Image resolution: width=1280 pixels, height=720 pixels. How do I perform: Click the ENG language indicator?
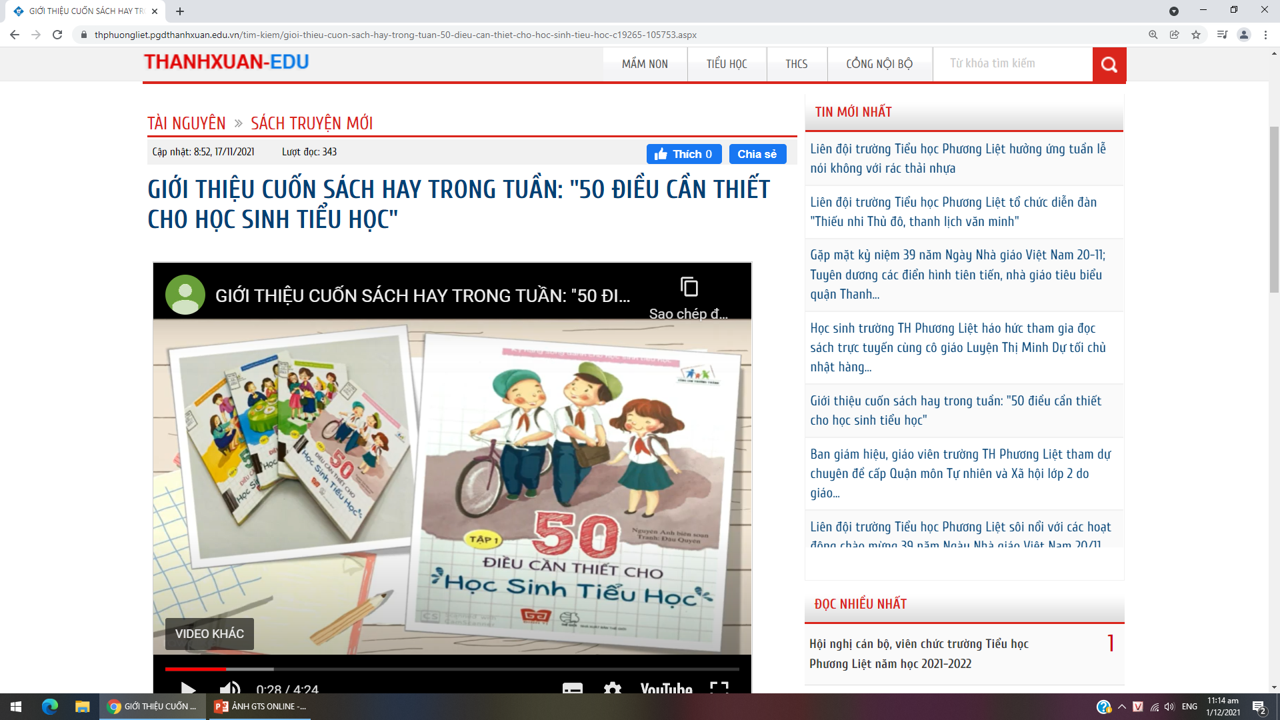pyautogui.click(x=1190, y=707)
